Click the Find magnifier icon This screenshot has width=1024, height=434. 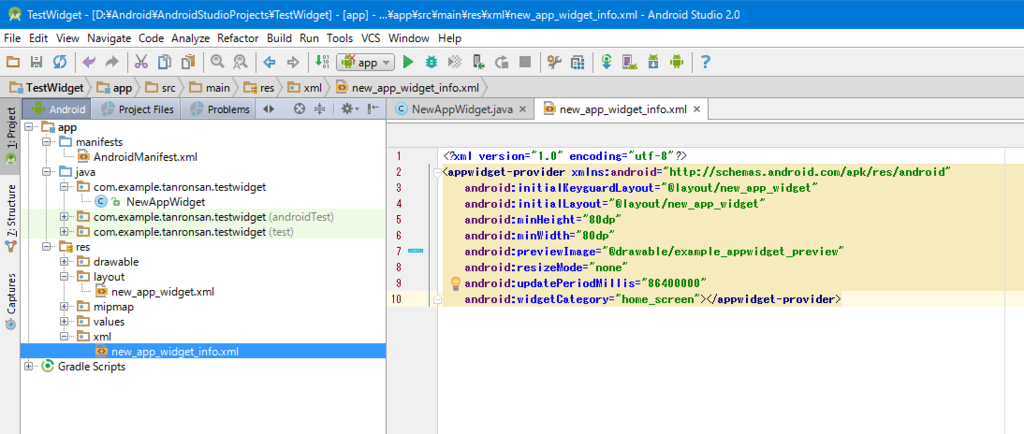[x=217, y=63]
